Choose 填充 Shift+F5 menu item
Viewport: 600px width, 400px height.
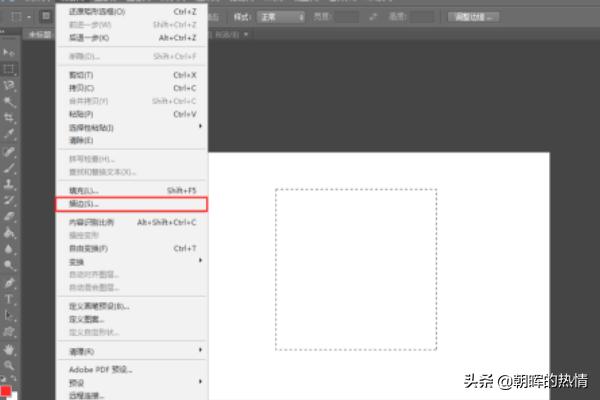[132, 191]
